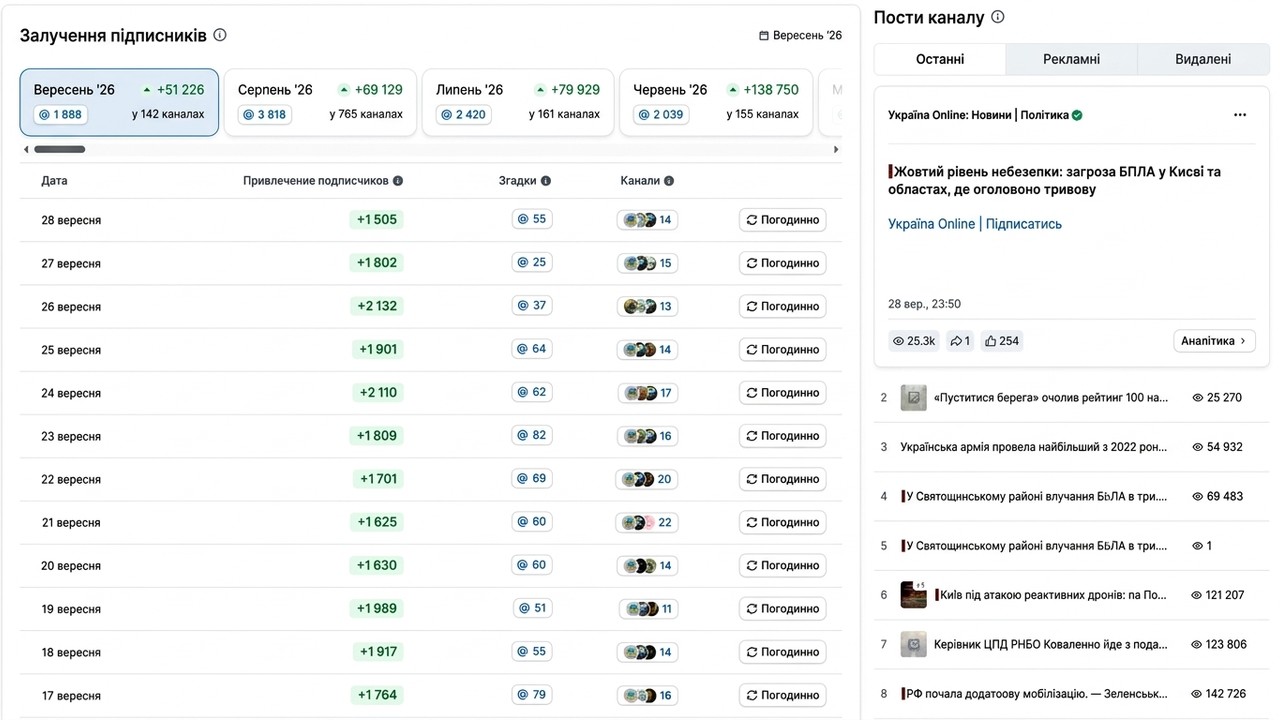Click info icon beside Привлечение подписчиков column
Screen dimensions: 1280x720
coord(398,181)
